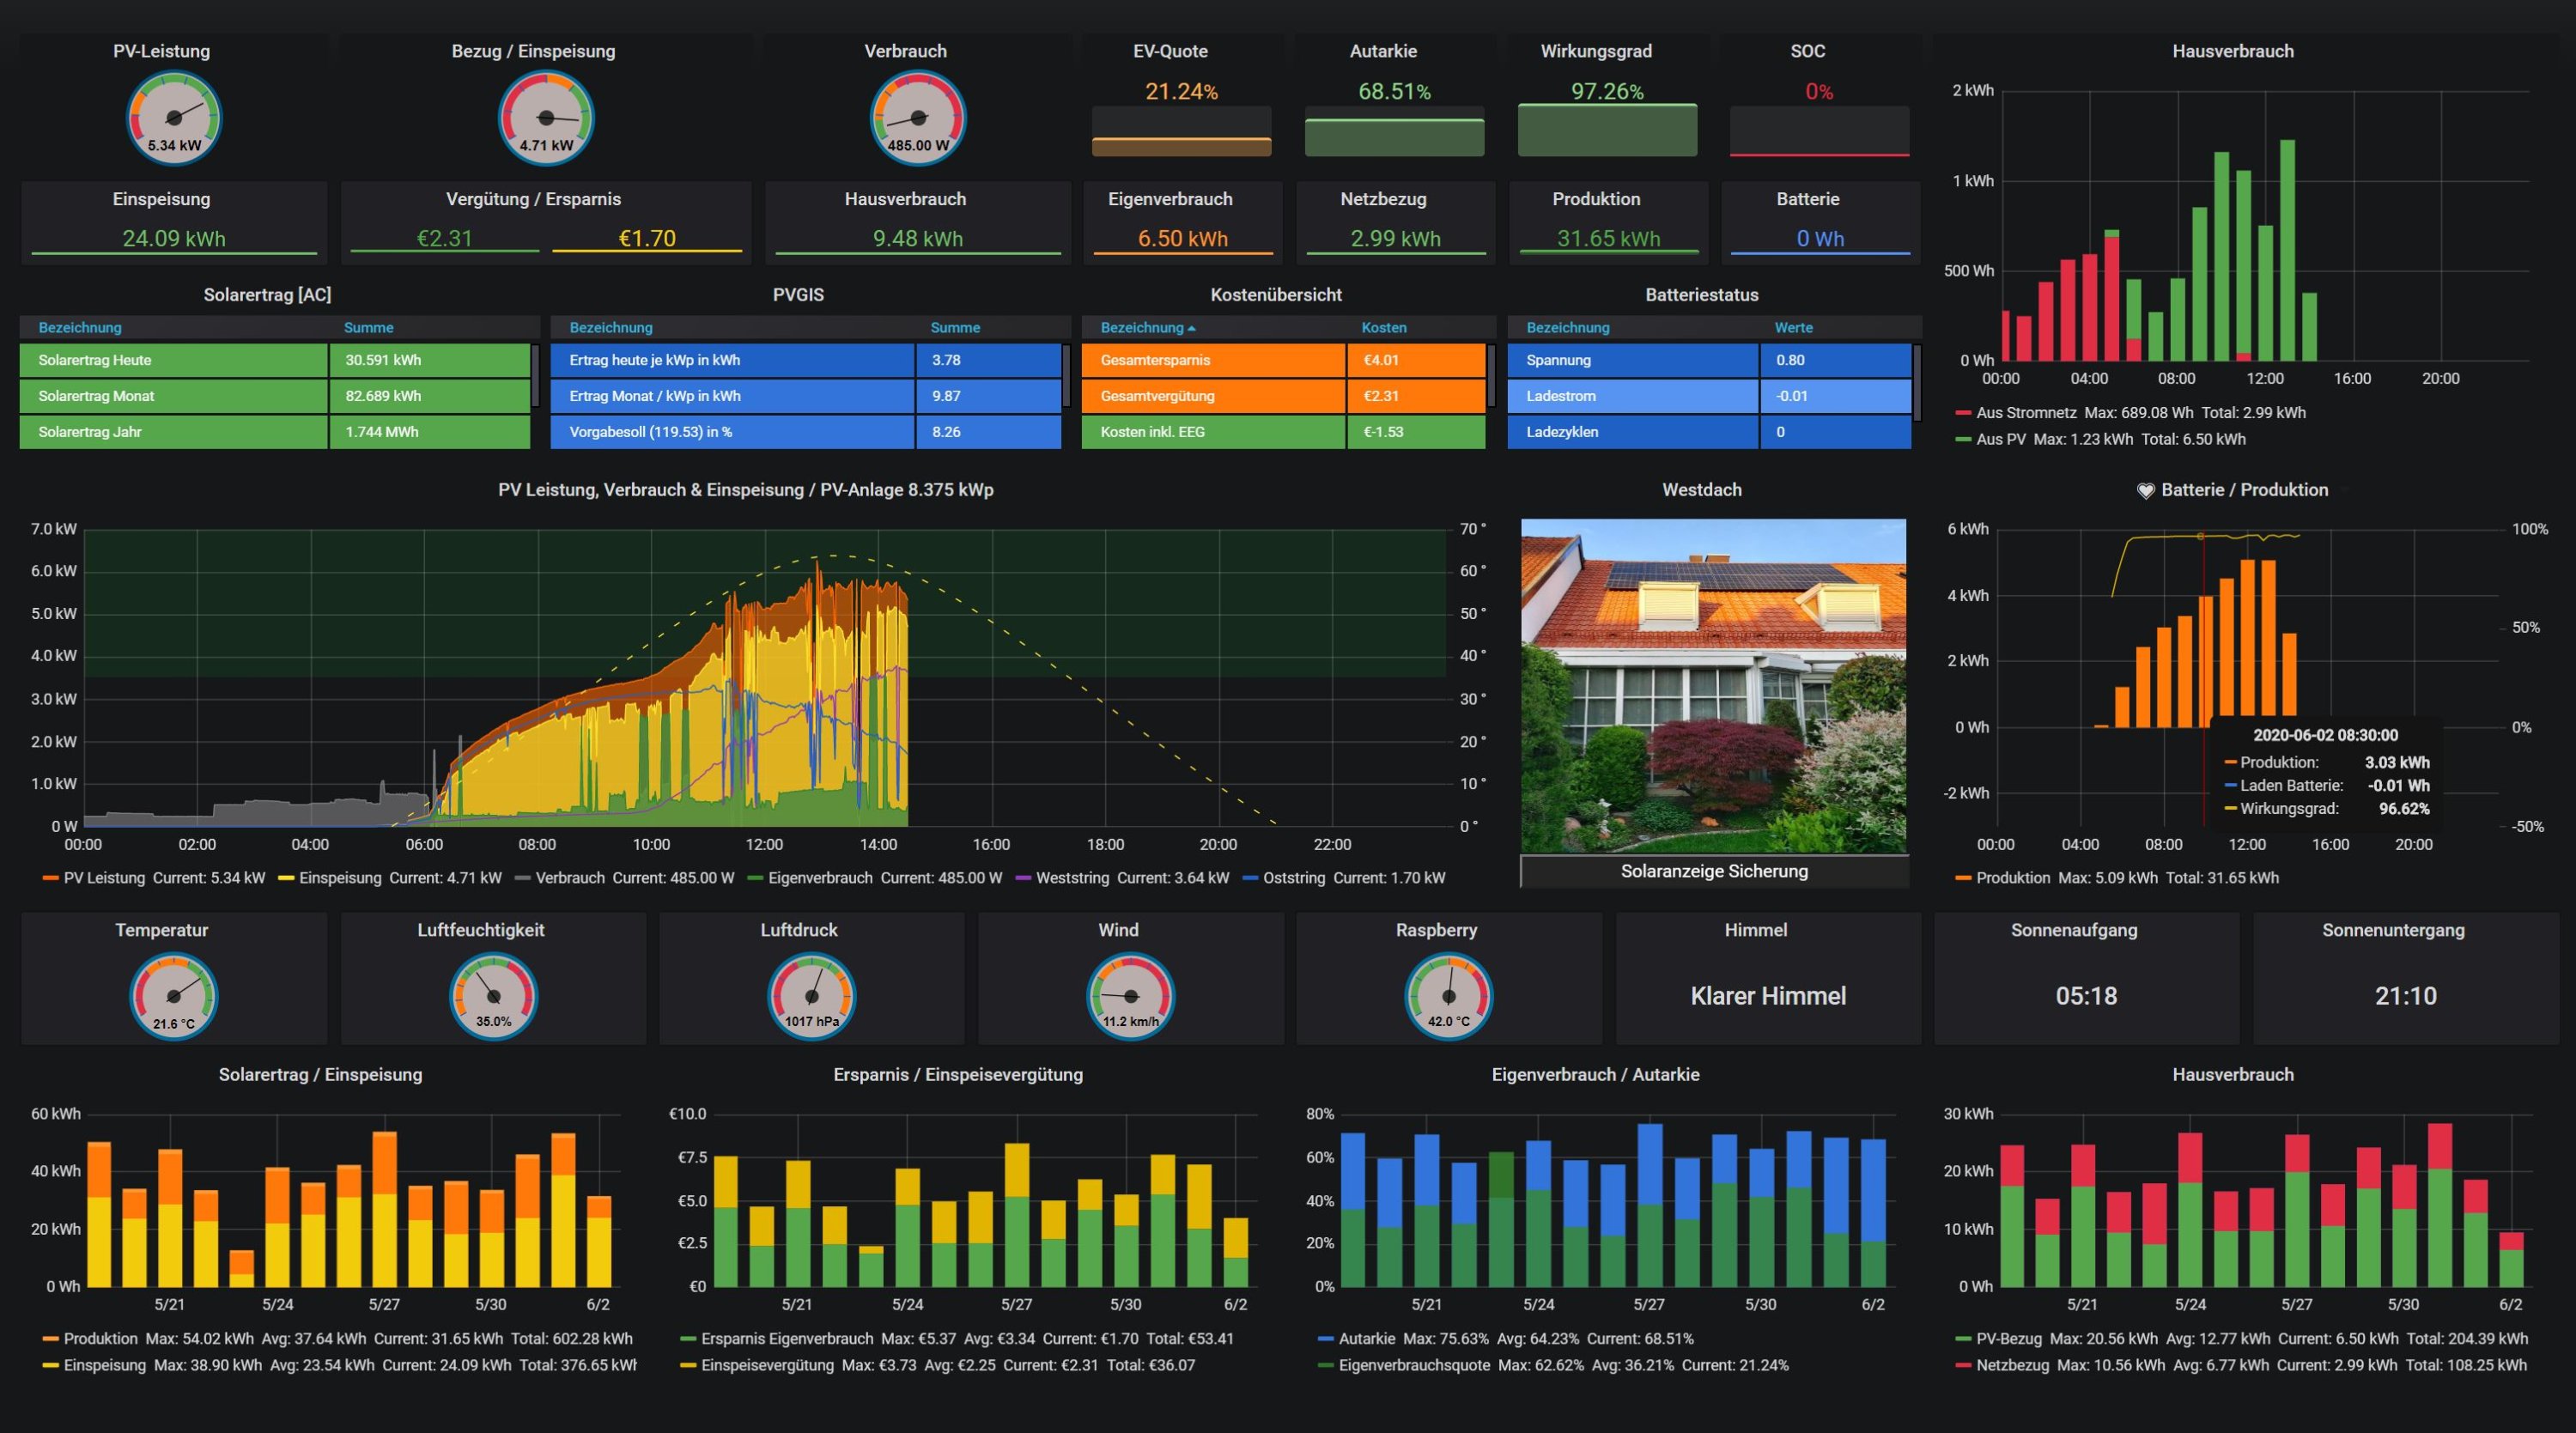Click the blue Oststring legend color swatch
The image size is (2576, 1433).
click(x=1249, y=878)
